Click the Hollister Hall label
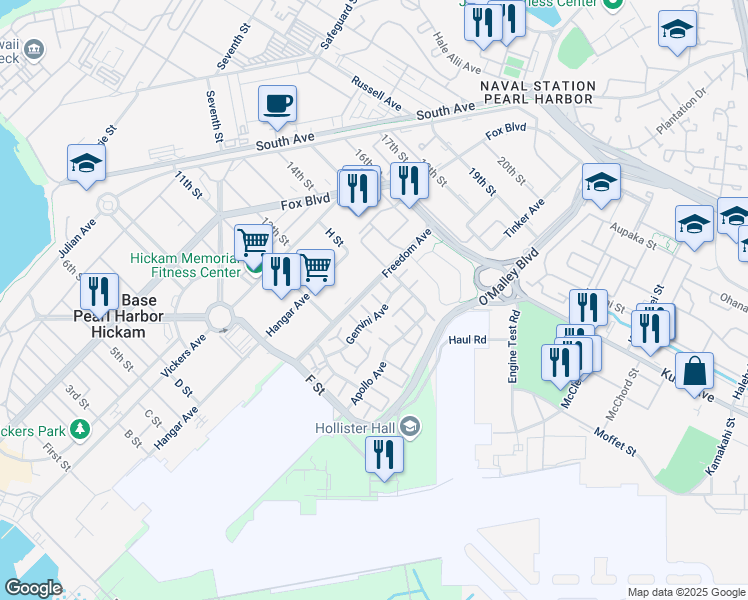The image size is (748, 600). coord(355,428)
